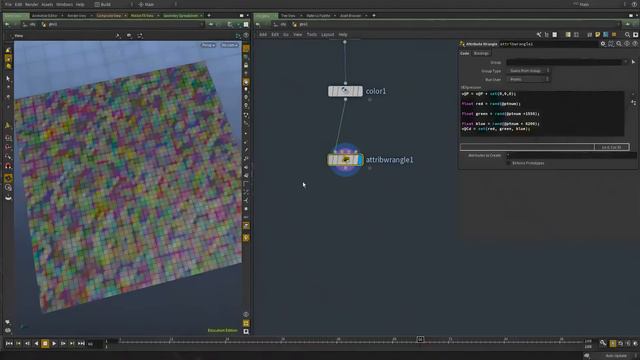Toggle display flag on attribwrangle1 node
The width and height of the screenshot is (640, 360).
[x=360, y=160]
